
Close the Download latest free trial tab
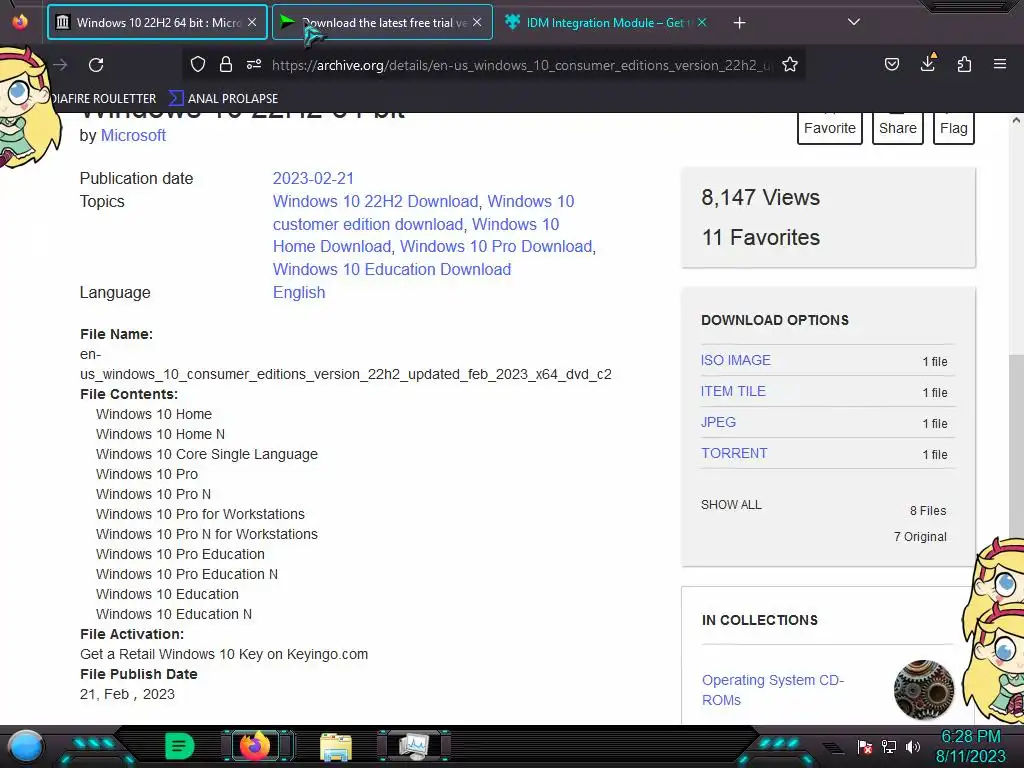point(477,22)
